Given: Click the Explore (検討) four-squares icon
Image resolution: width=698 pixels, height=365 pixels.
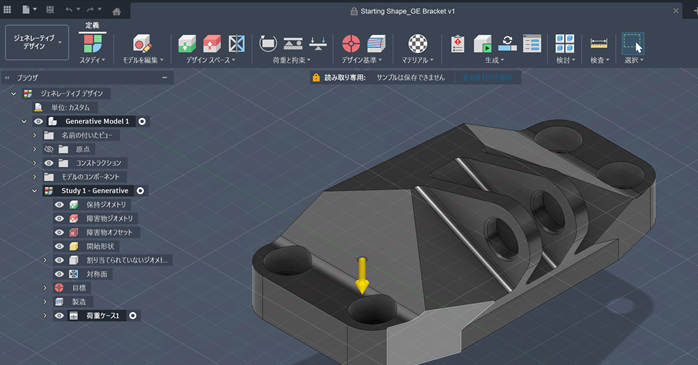Looking at the screenshot, I should [565, 44].
